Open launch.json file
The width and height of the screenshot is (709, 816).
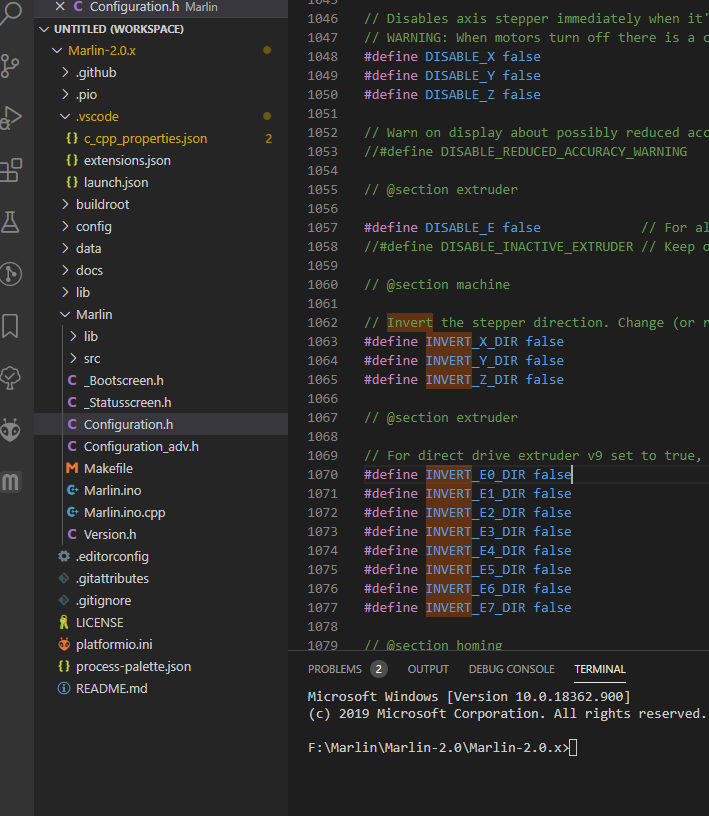coord(116,182)
